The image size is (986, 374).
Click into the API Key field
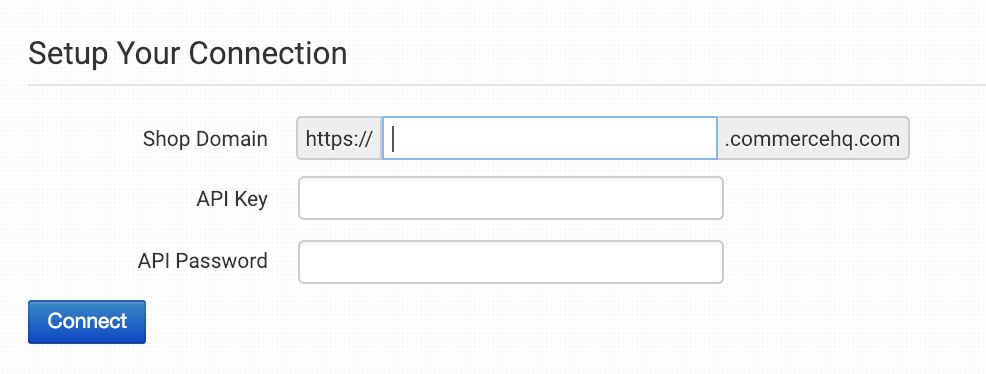(511, 198)
